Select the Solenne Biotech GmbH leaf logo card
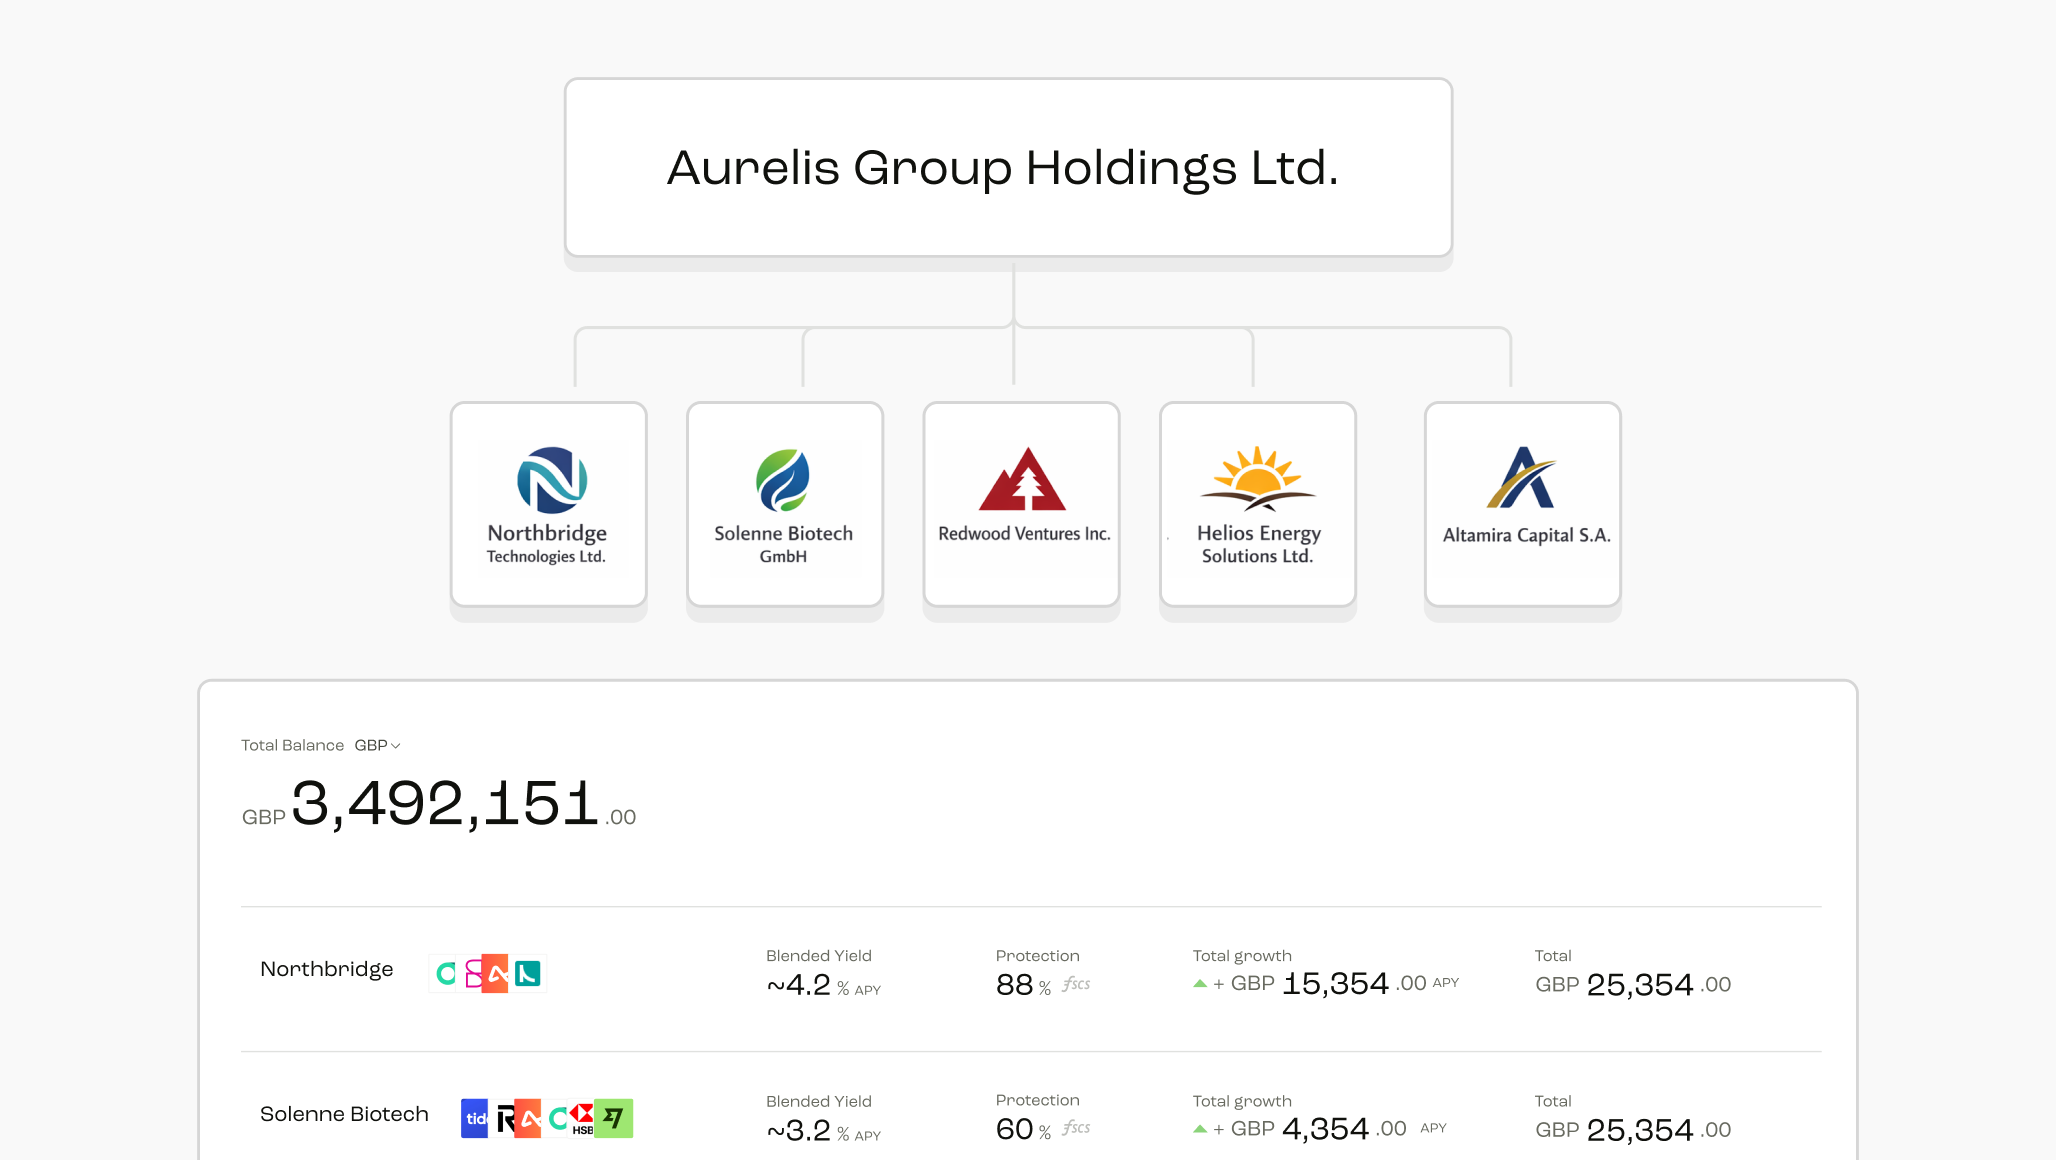Viewport: 2056px width, 1160px height. coord(784,505)
